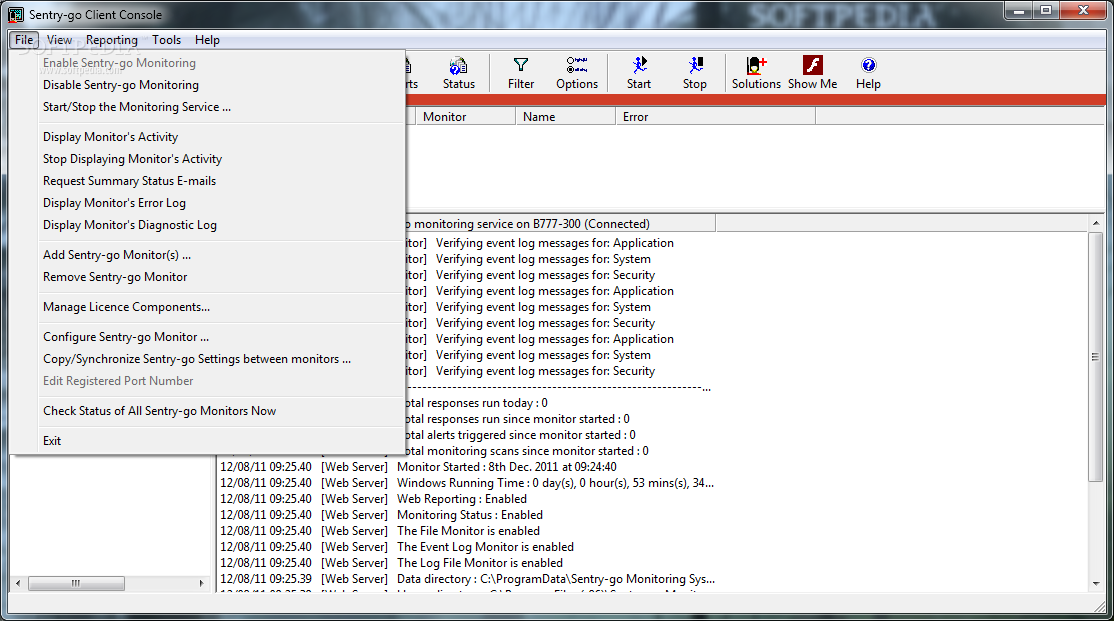Click the Monitor column header
Screen dimensions: 1114x621
click(465, 117)
